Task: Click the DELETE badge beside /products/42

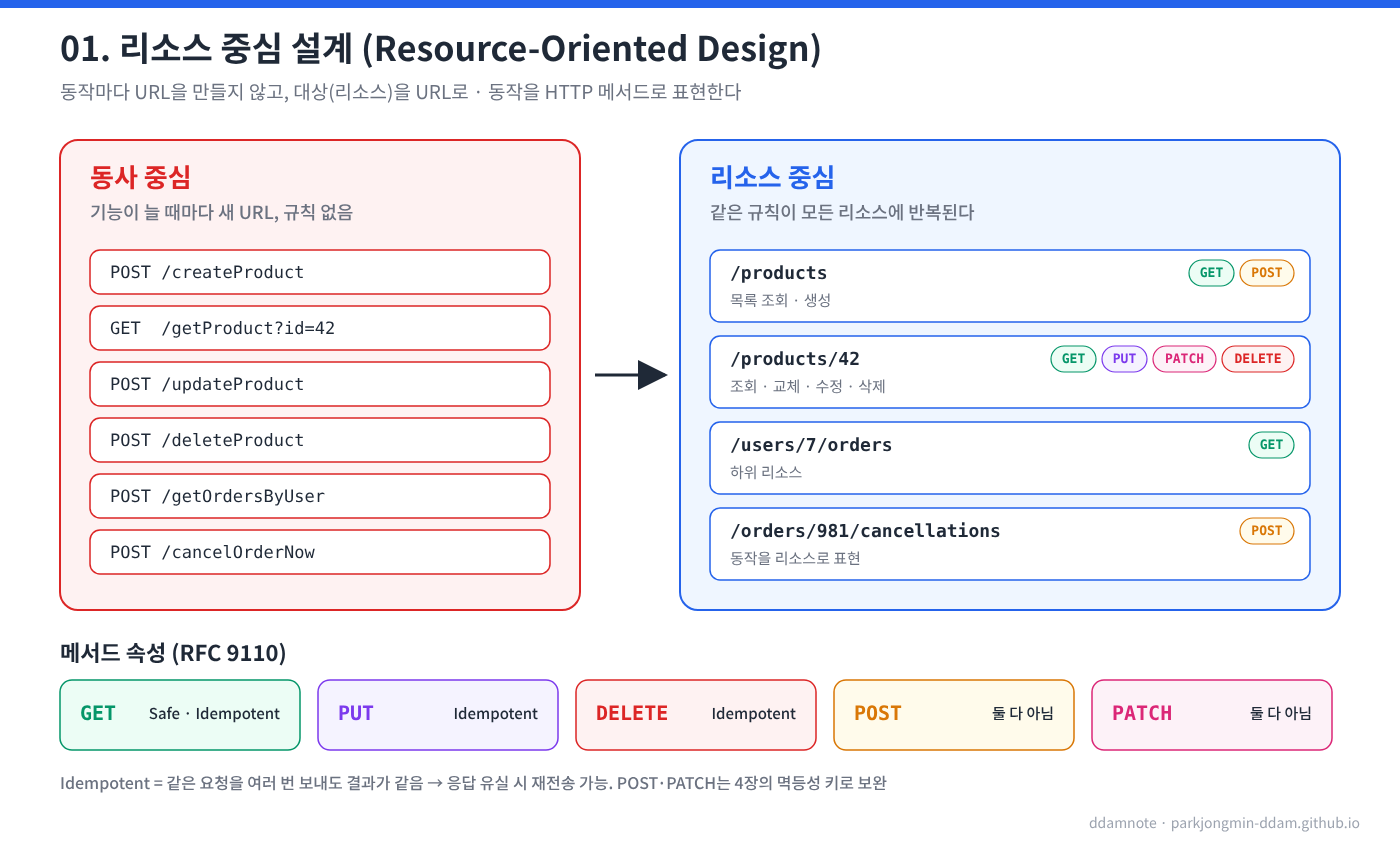Action: (x=1258, y=359)
